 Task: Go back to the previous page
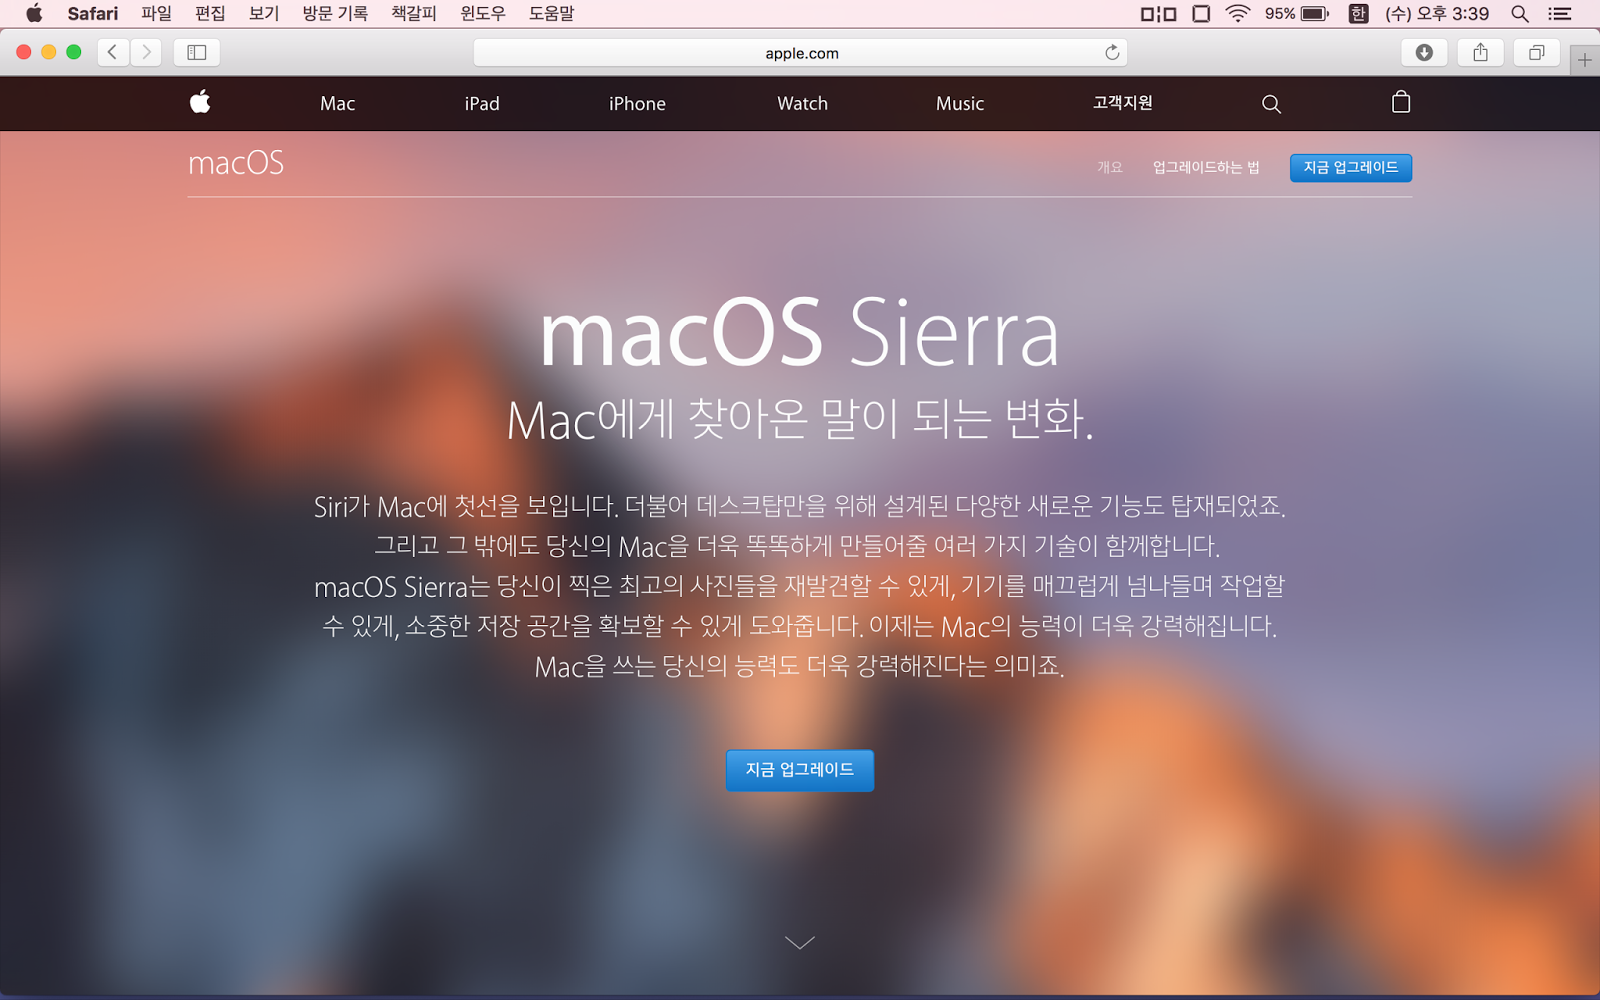click(x=113, y=52)
